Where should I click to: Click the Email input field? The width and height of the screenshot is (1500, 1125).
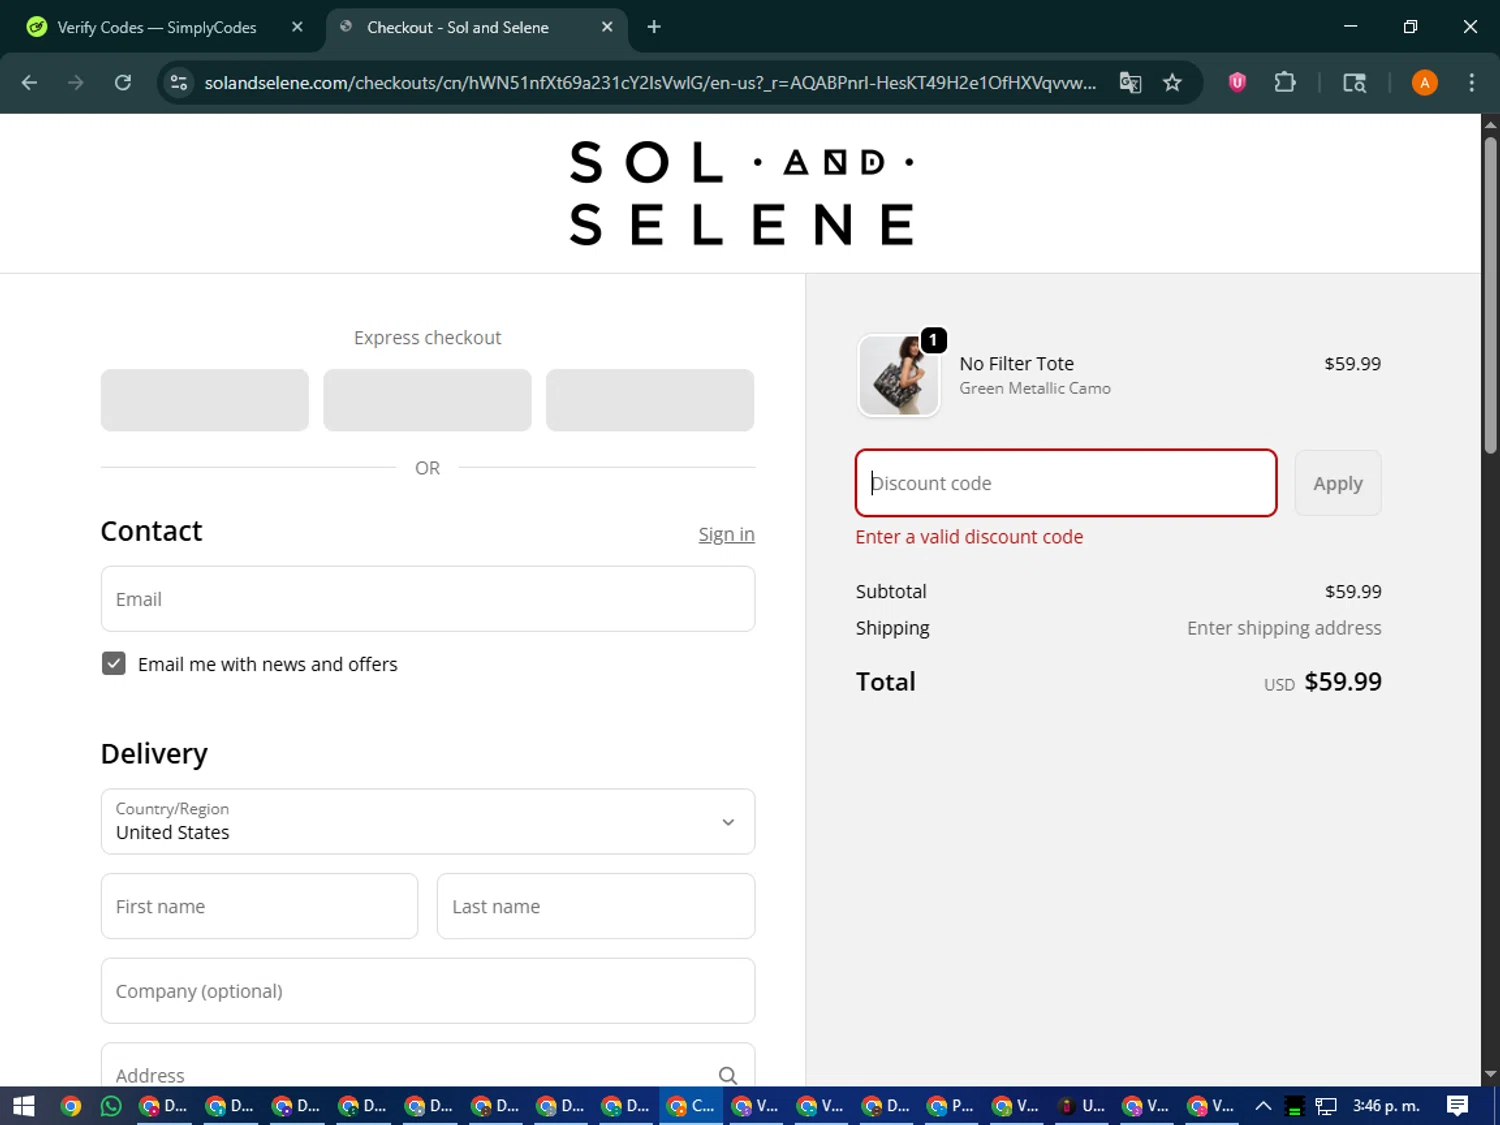tap(428, 599)
